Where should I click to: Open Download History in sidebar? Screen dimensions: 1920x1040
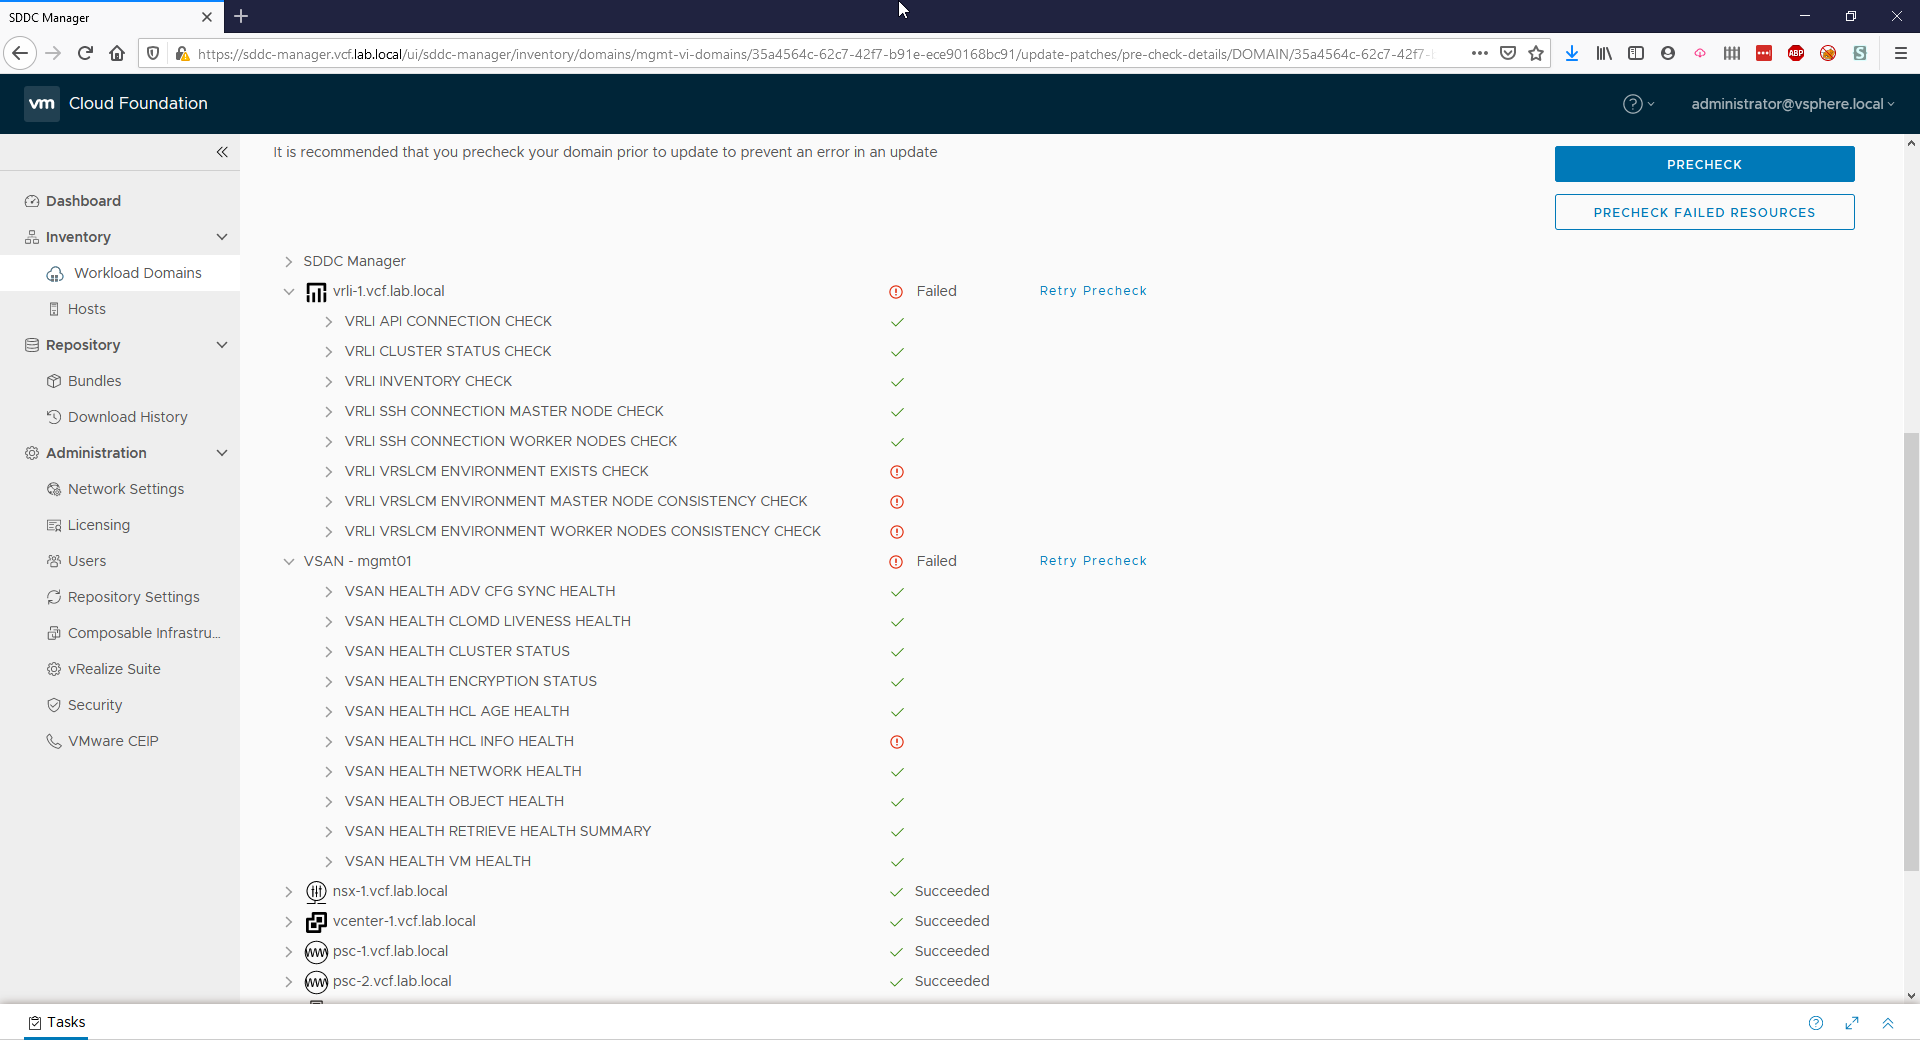(127, 417)
